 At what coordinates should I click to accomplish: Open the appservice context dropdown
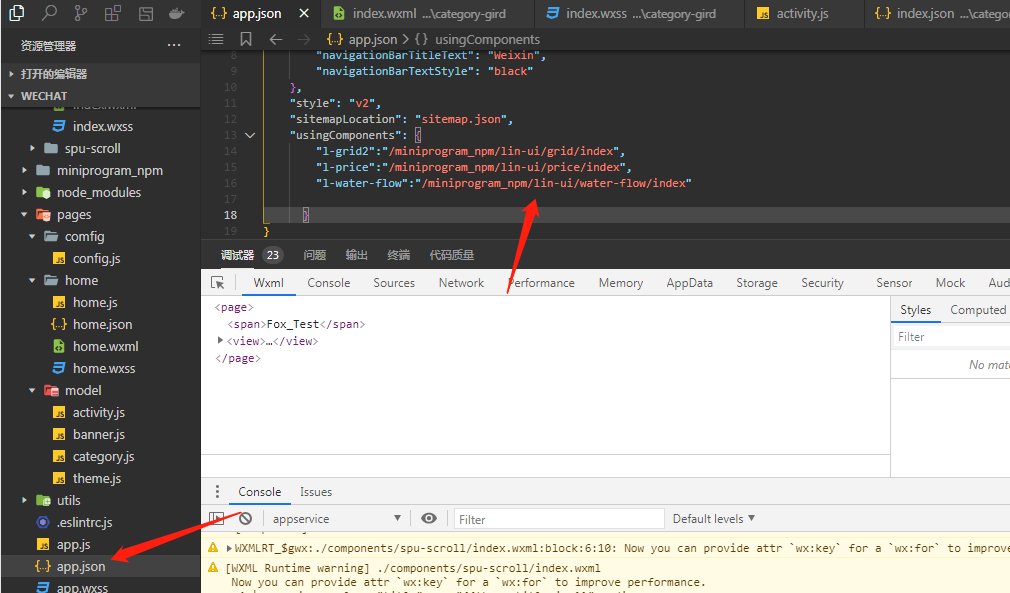[336, 518]
